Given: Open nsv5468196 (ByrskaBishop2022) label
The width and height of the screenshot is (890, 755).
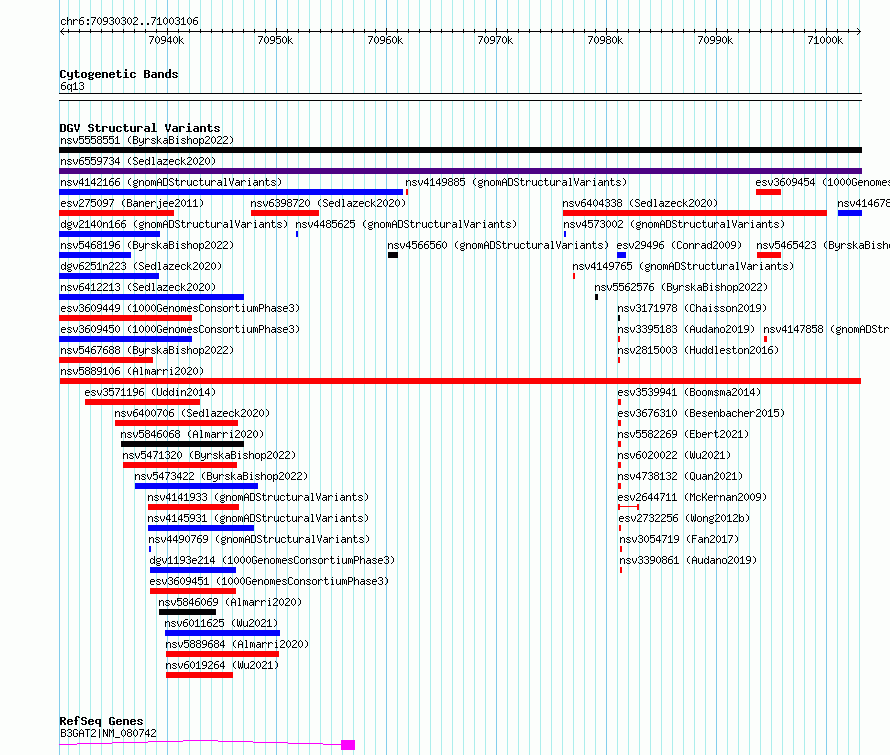Looking at the screenshot, I should (146, 245).
